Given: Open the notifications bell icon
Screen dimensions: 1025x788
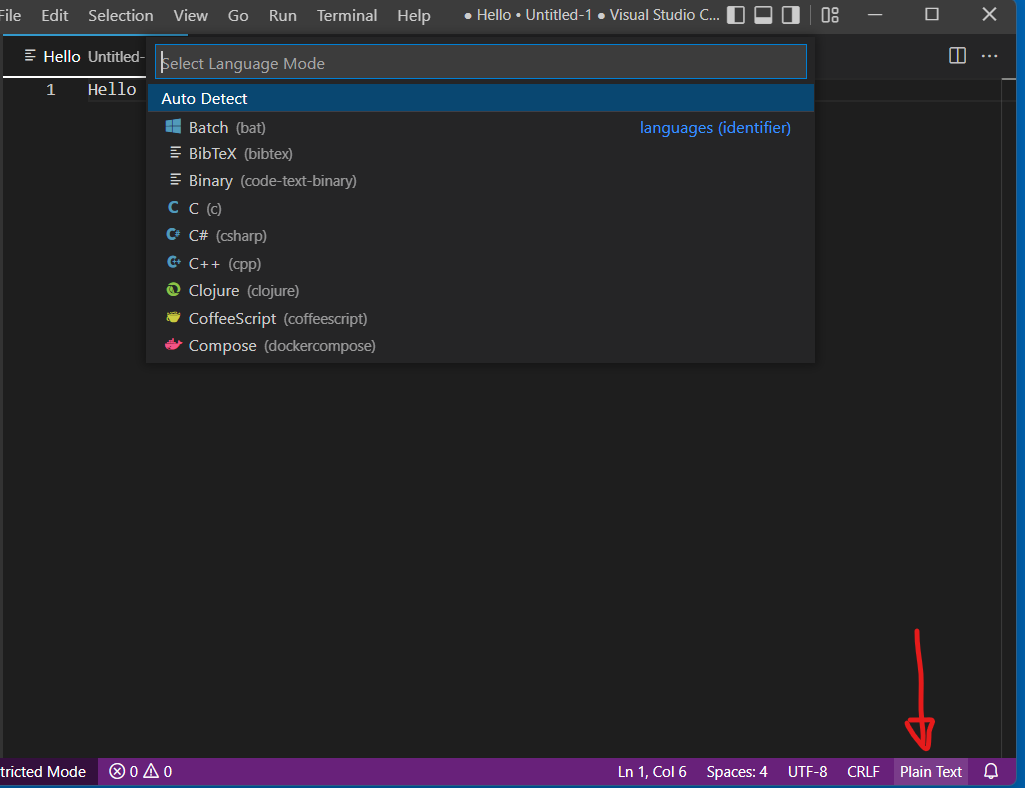Looking at the screenshot, I should (990, 771).
